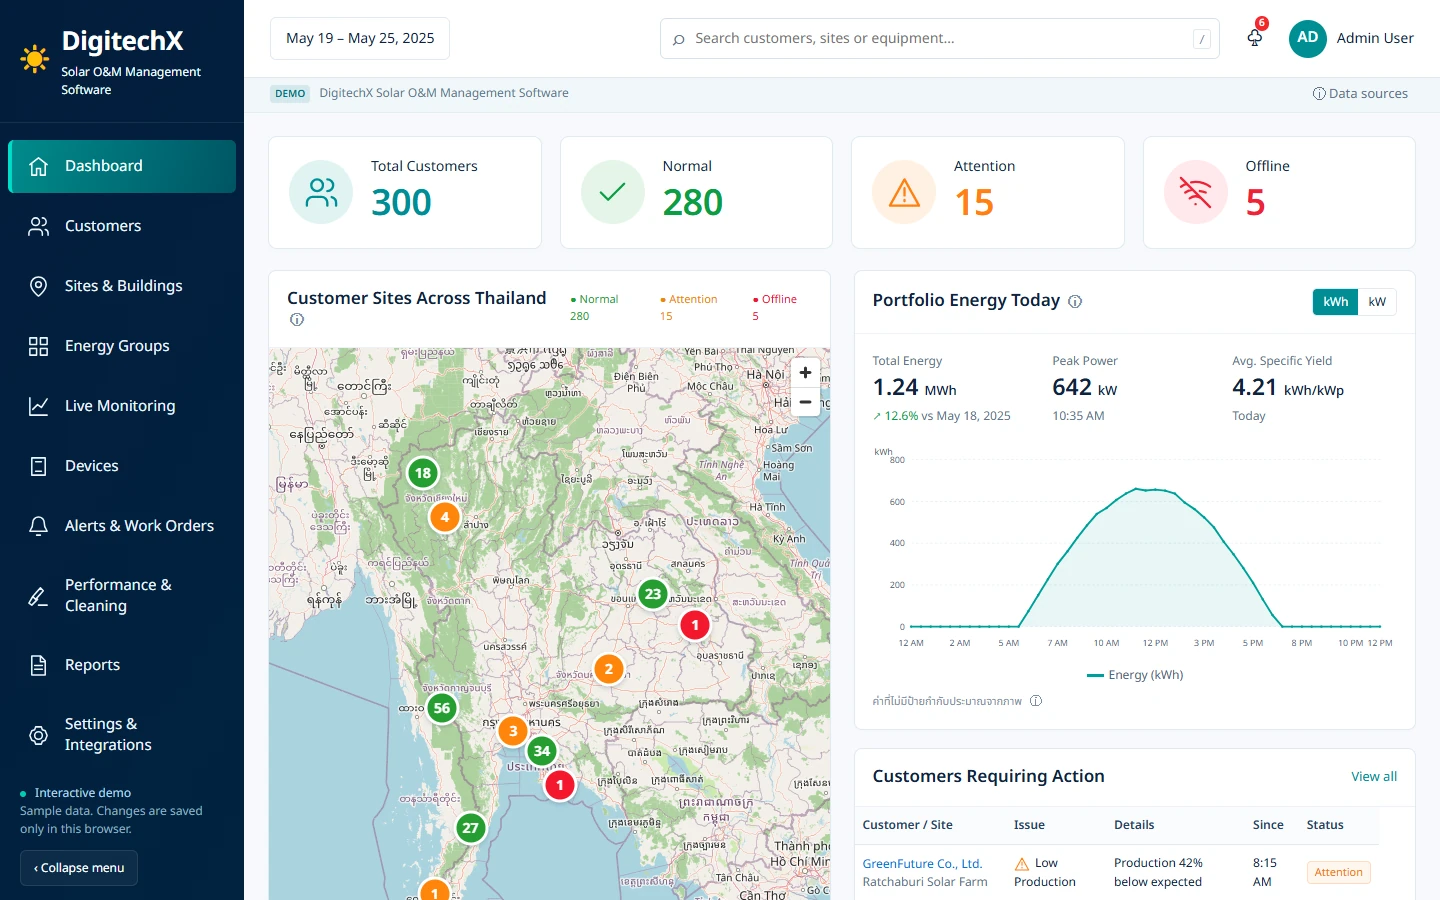Open Sites & Buildings
Screen dimensions: 1440x900
pos(122,286)
